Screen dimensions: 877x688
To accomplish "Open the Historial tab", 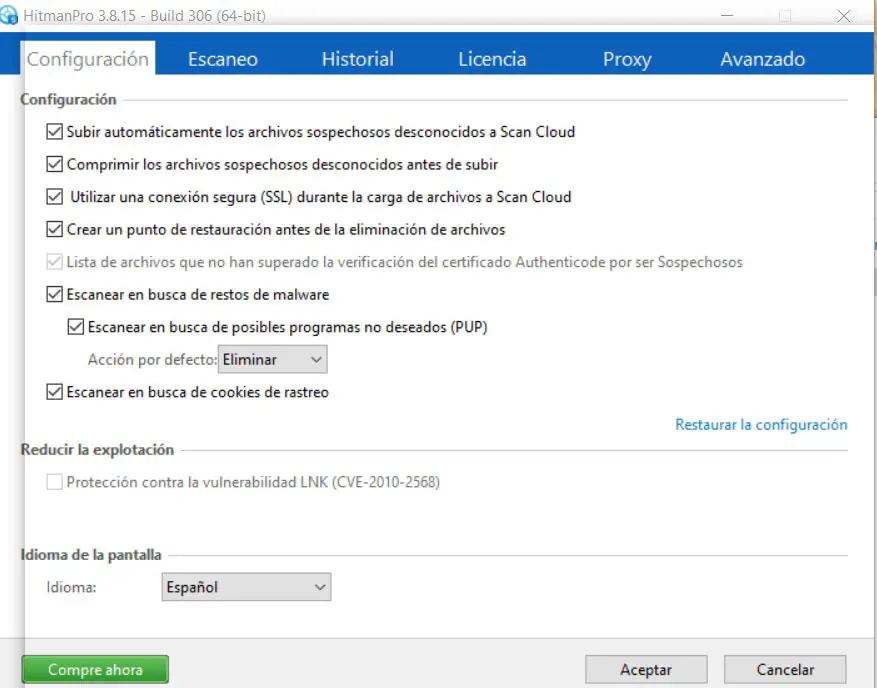I will pos(357,59).
